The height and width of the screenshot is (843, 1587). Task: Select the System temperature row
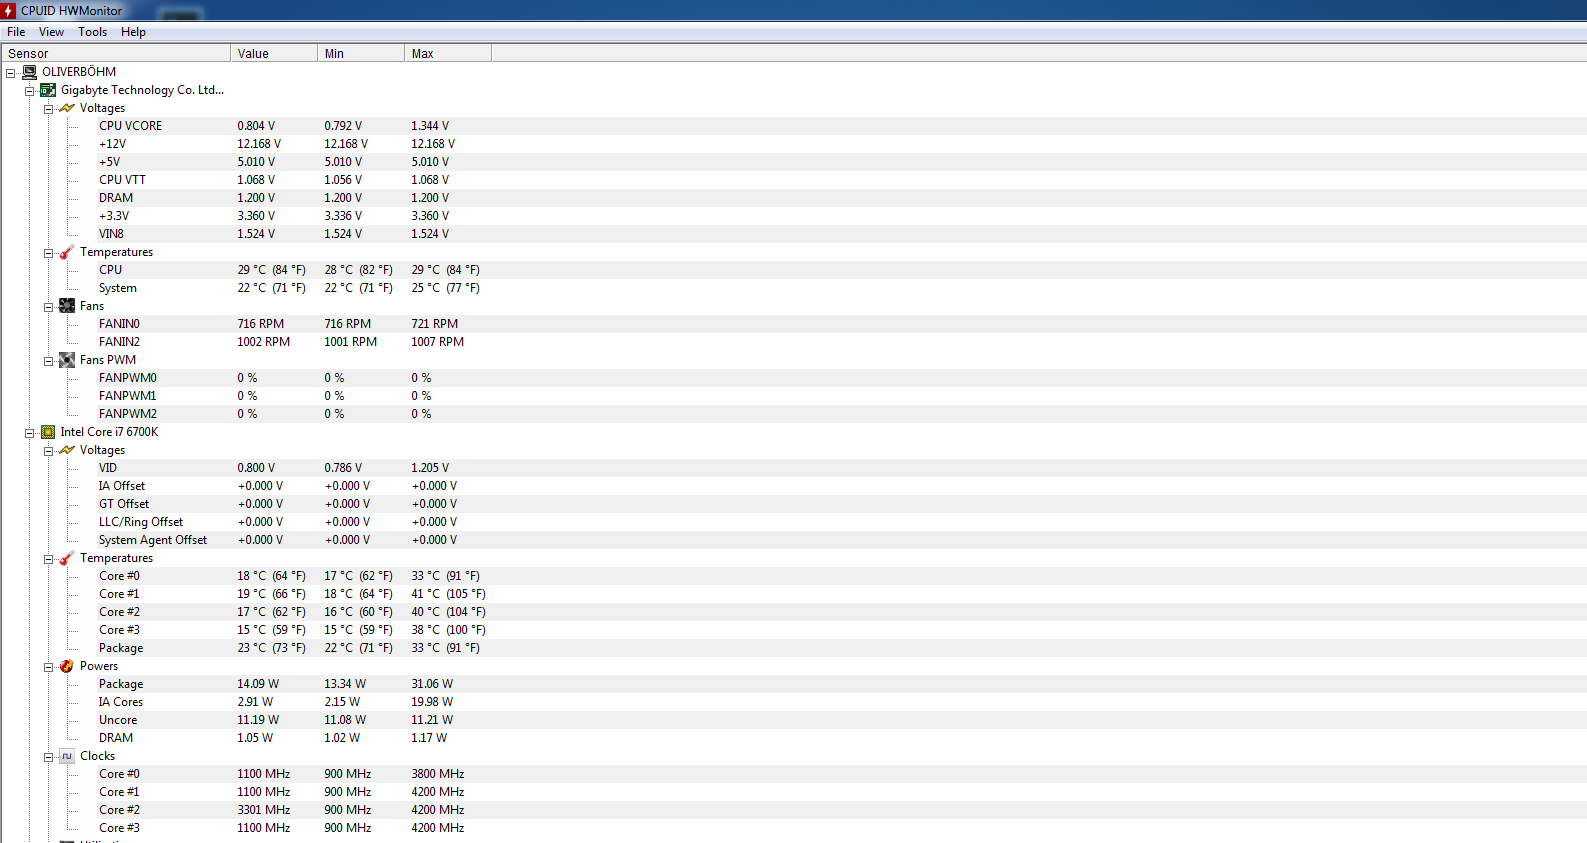point(840,288)
